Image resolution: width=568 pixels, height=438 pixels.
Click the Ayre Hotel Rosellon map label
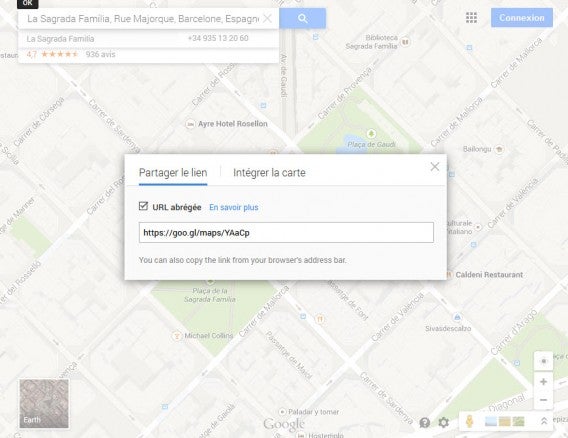click(x=233, y=124)
